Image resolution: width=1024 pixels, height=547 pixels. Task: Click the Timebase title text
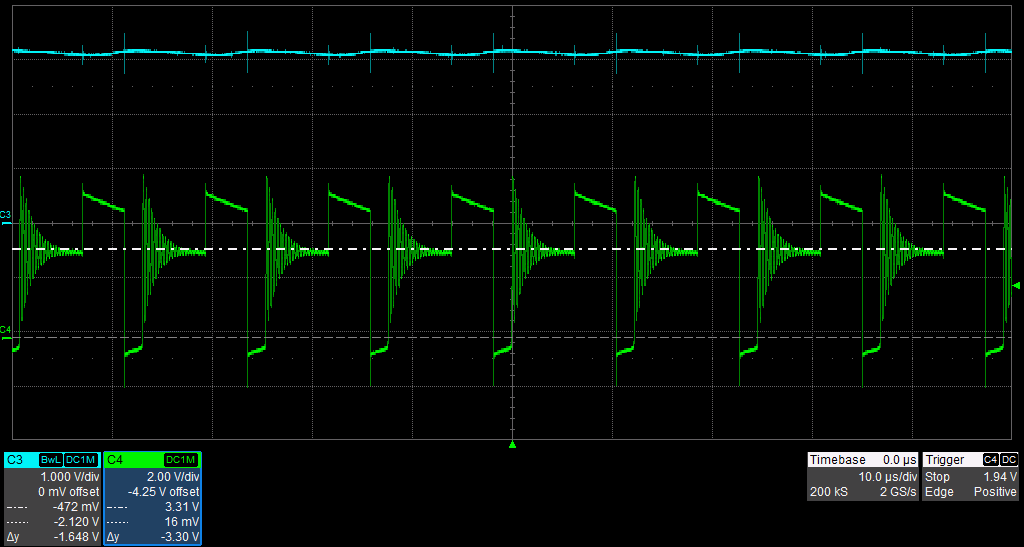838,460
